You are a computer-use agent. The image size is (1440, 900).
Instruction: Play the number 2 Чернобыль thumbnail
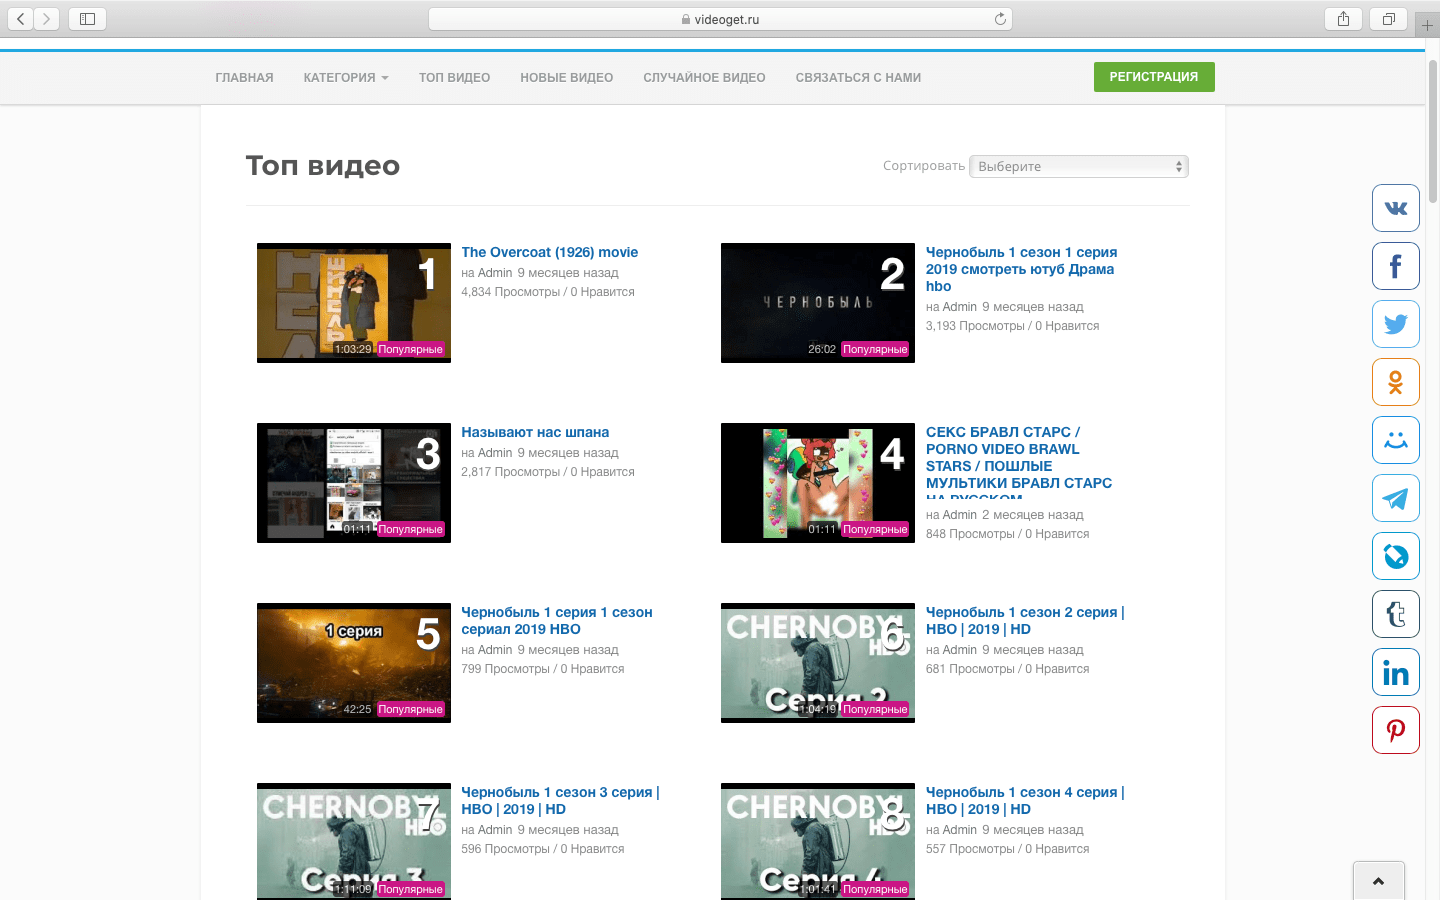pos(818,303)
